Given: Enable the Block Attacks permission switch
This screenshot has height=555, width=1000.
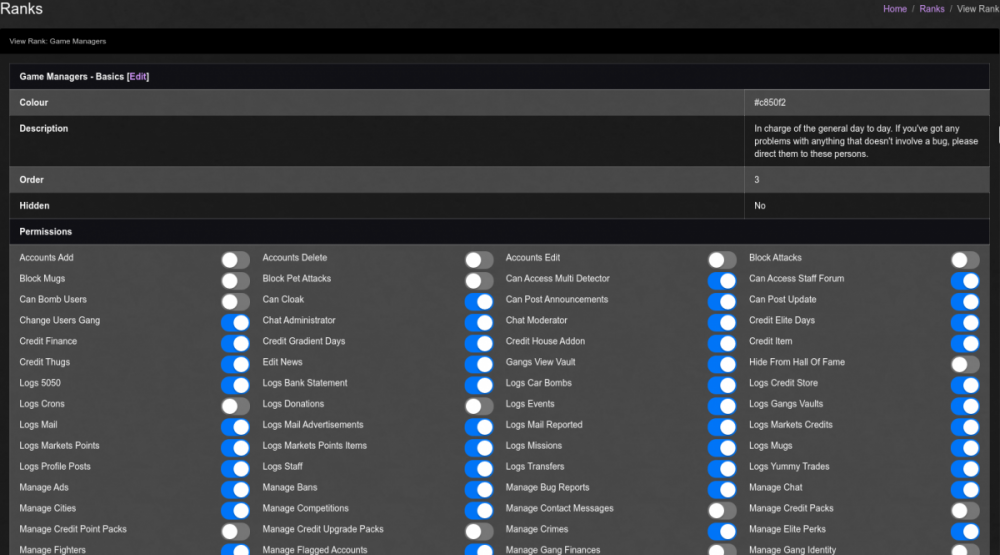Looking at the screenshot, I should [x=965, y=259].
